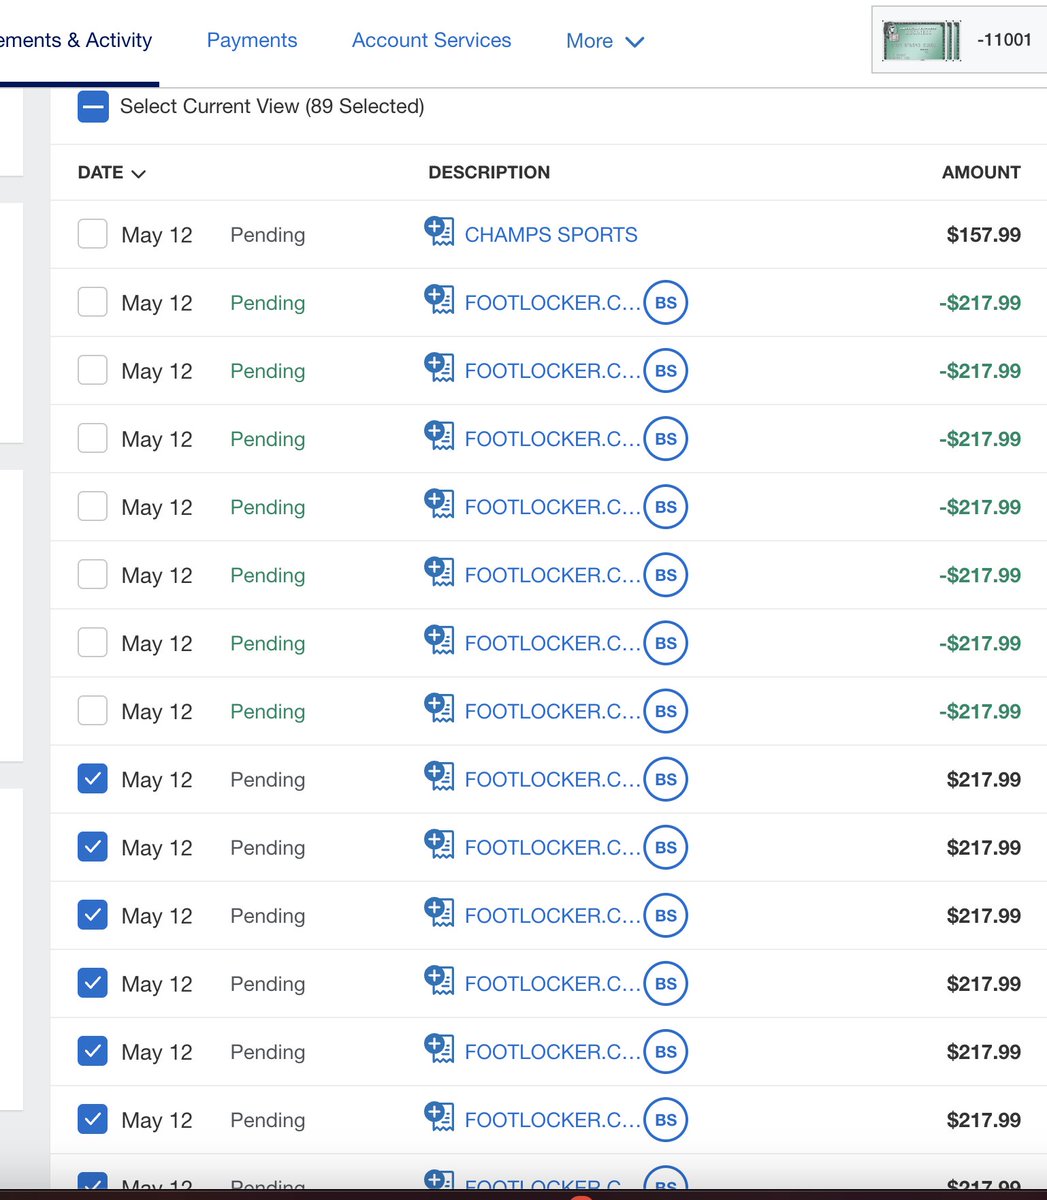Open the Statements & Activity tab
Viewport: 1047px width, 1200px height.
76,41
